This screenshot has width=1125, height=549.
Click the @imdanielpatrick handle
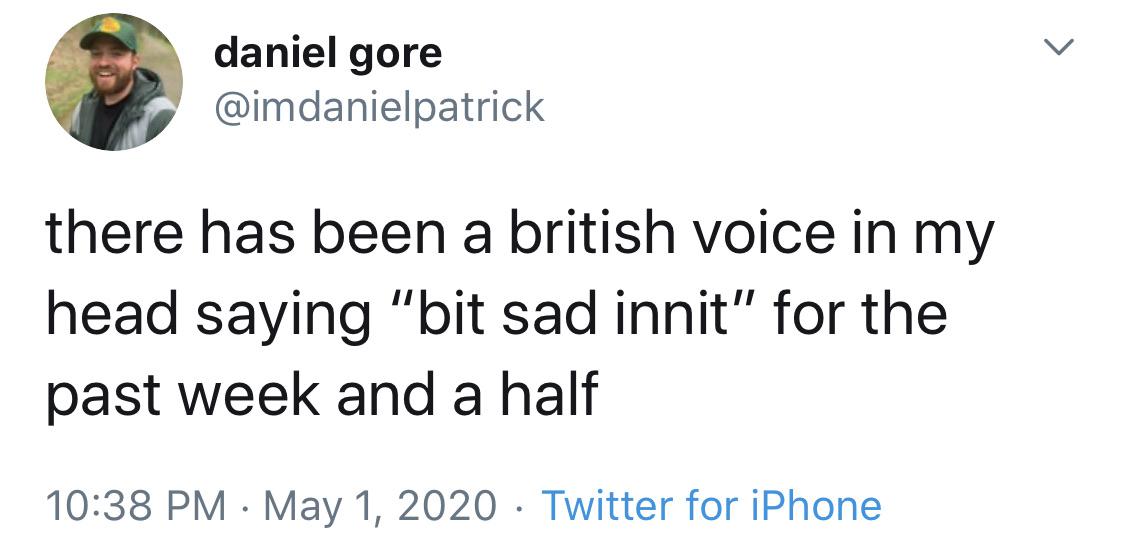[x=379, y=105]
